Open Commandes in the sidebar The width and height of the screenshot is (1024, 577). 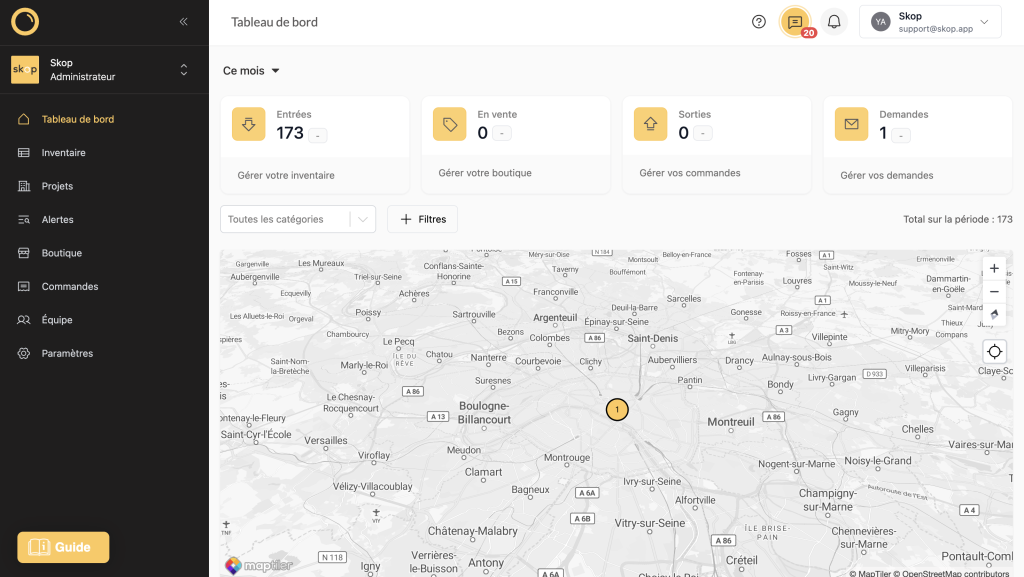click(x=69, y=287)
